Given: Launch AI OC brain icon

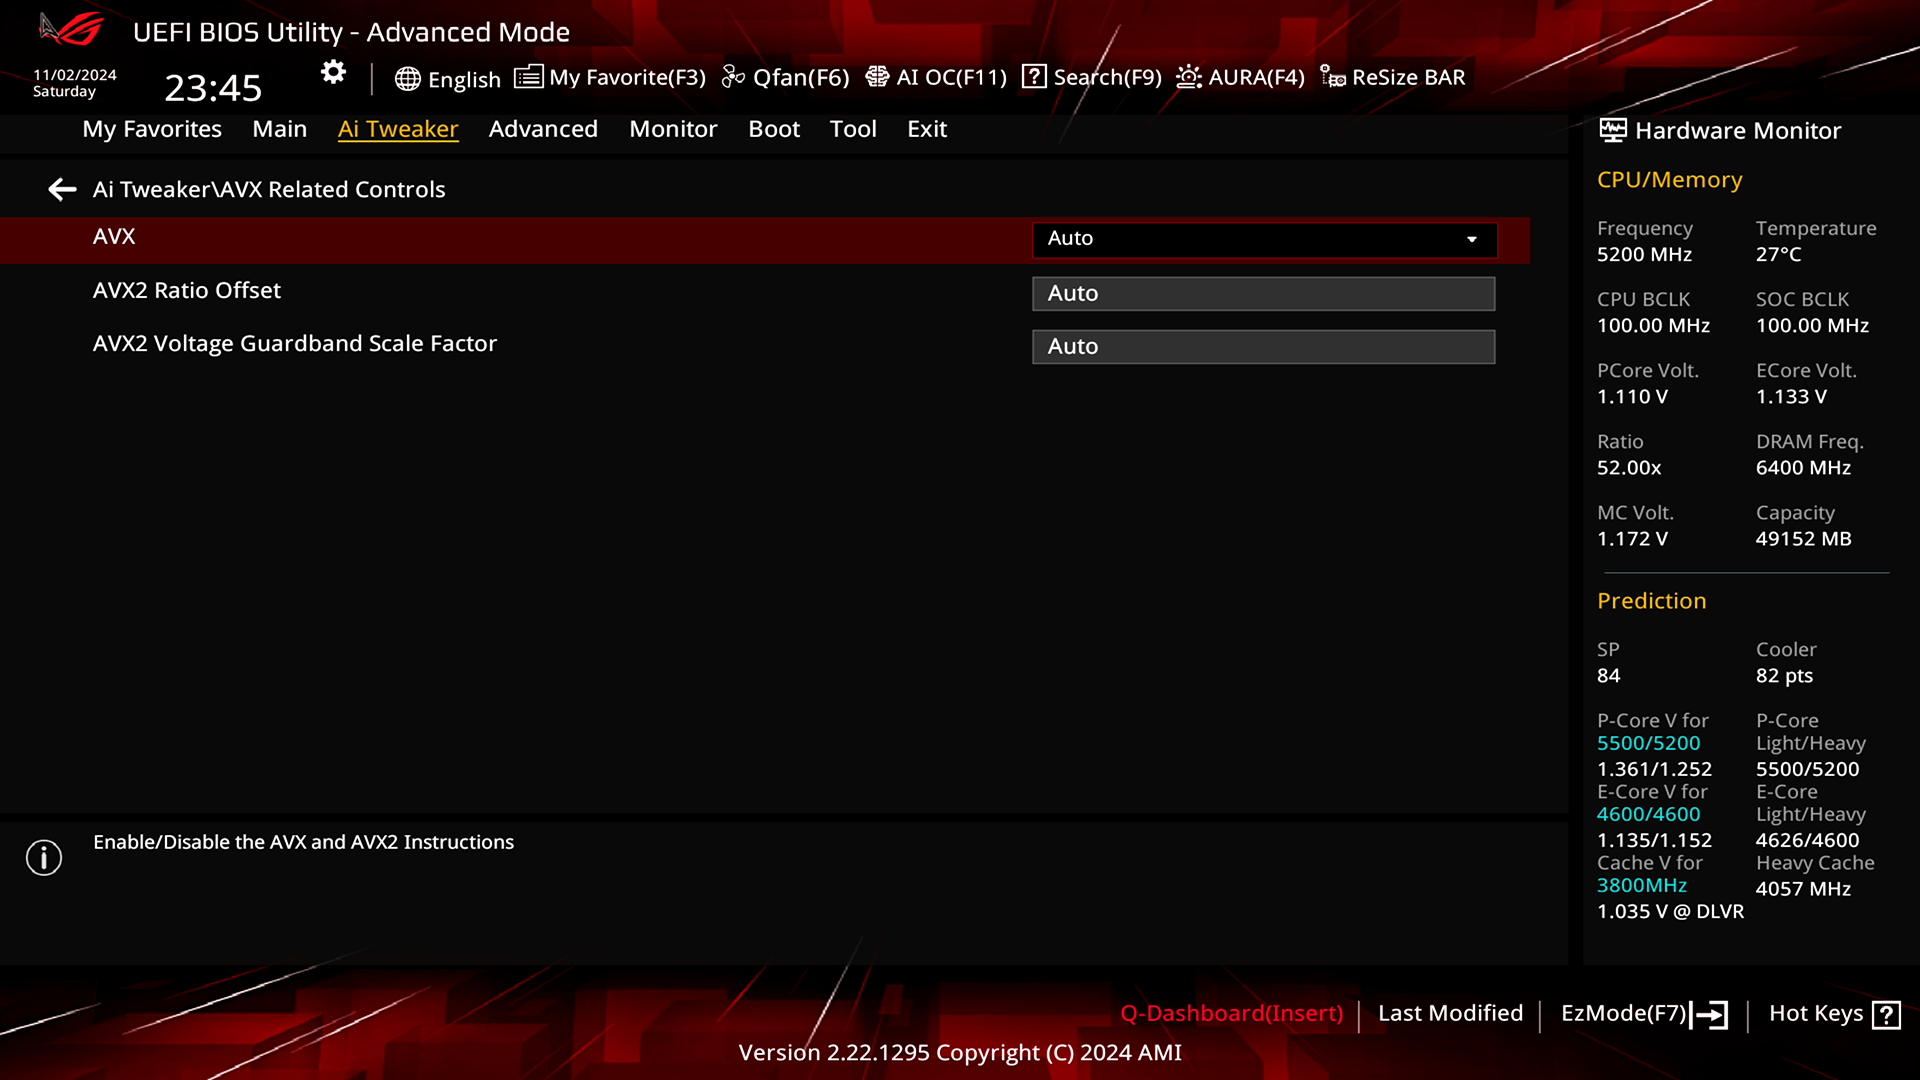Looking at the screenshot, I should click(877, 77).
